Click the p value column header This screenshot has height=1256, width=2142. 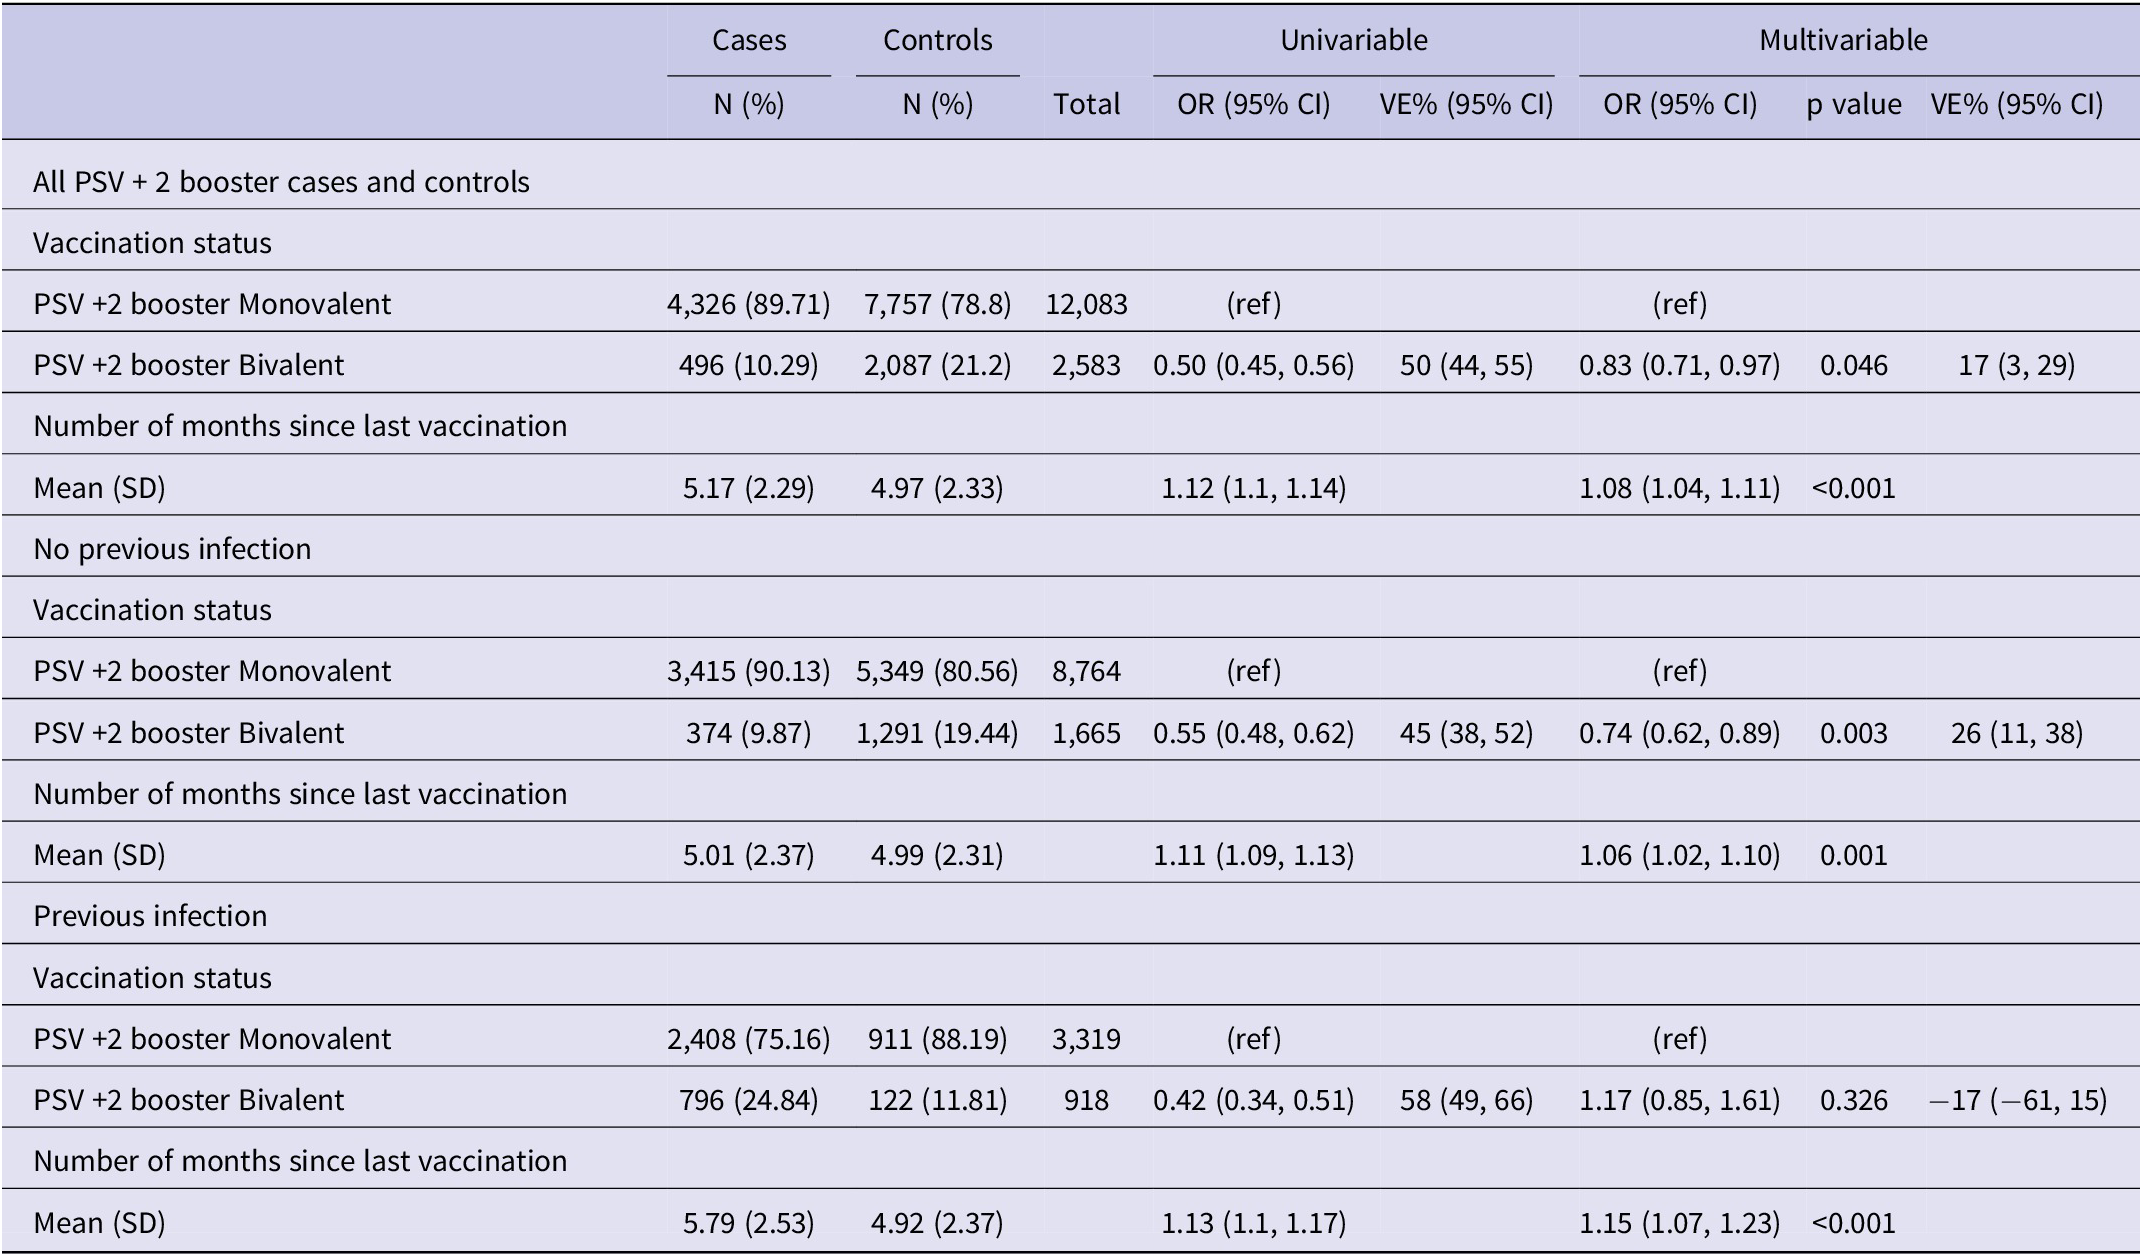[1853, 104]
